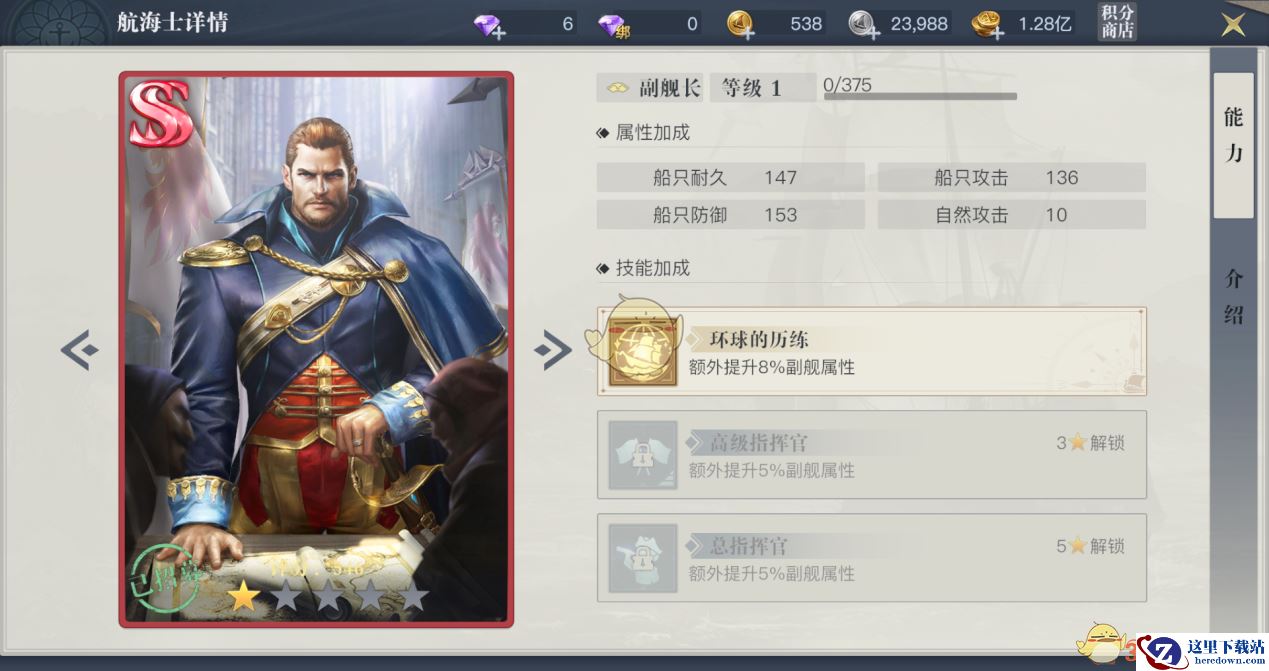Close the navigator details screen
This screenshot has height=671, width=1269.
click(1234, 24)
